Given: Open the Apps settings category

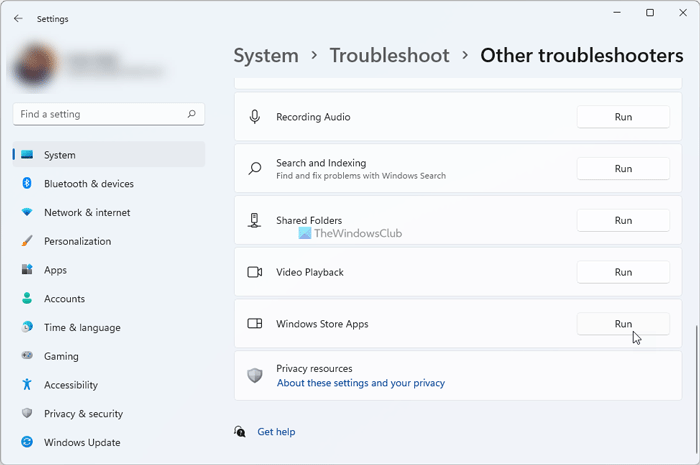Looking at the screenshot, I should [x=55, y=270].
